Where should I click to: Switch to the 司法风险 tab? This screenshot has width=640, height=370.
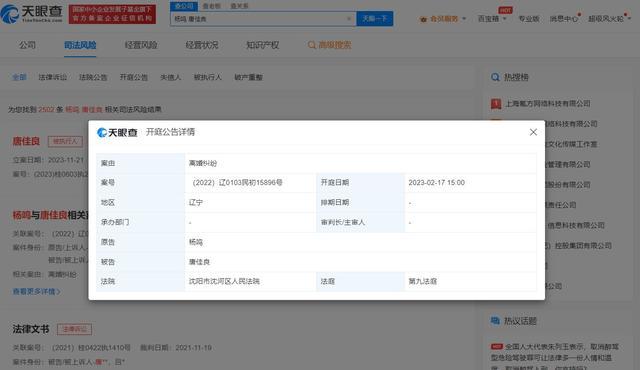[x=80, y=45]
